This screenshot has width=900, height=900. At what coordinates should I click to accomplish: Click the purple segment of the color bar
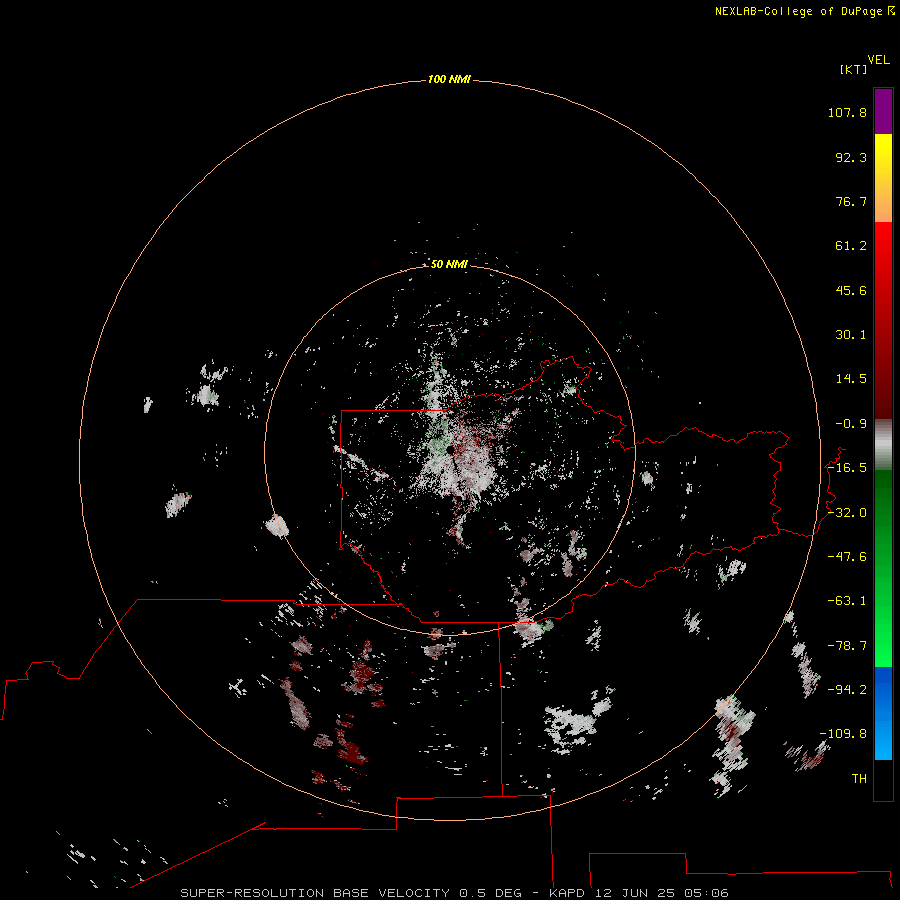883,111
